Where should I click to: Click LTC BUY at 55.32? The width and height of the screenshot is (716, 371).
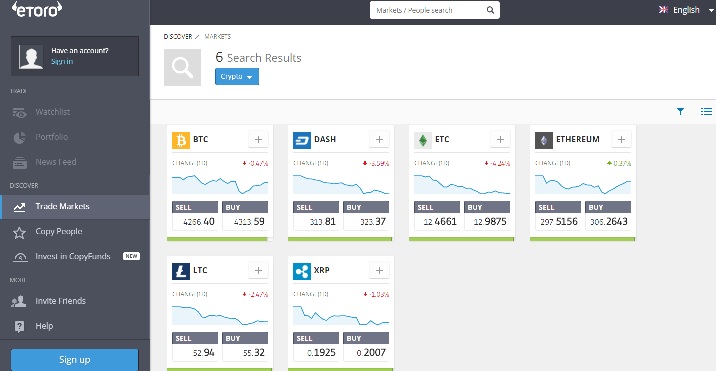[x=245, y=346]
